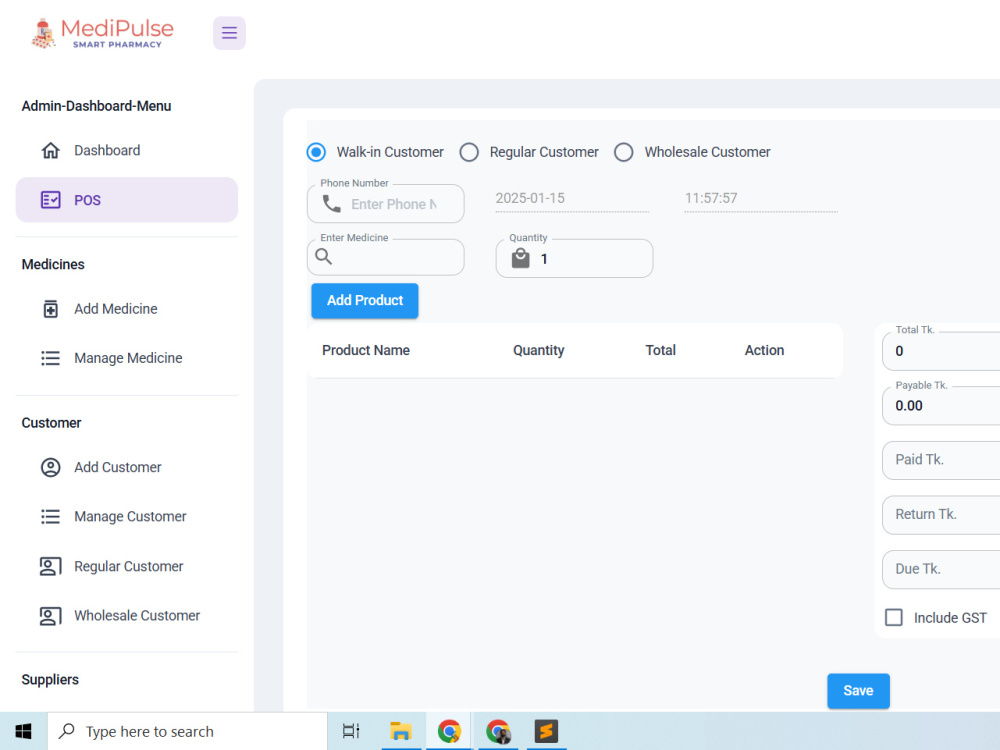Click the phone handset icon

click(x=331, y=204)
